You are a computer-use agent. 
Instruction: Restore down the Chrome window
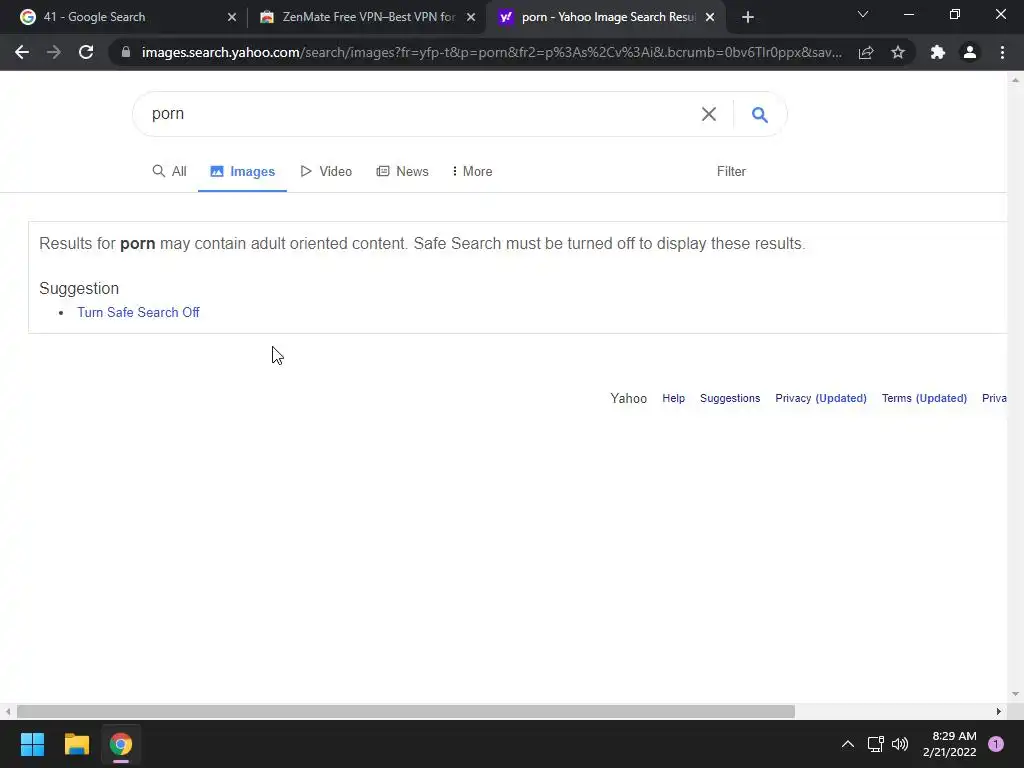point(955,14)
